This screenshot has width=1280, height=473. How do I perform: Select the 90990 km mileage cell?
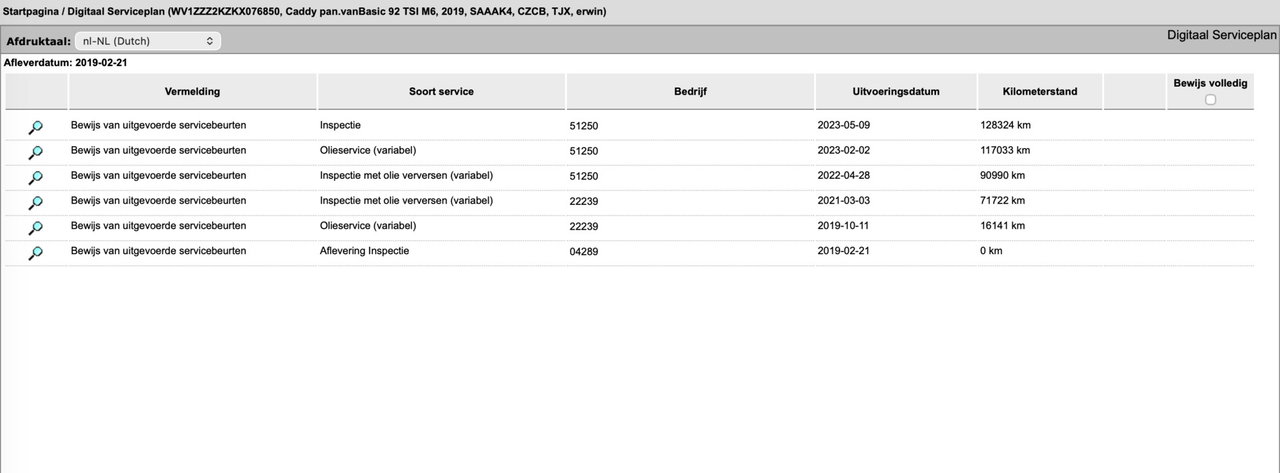(x=1002, y=176)
